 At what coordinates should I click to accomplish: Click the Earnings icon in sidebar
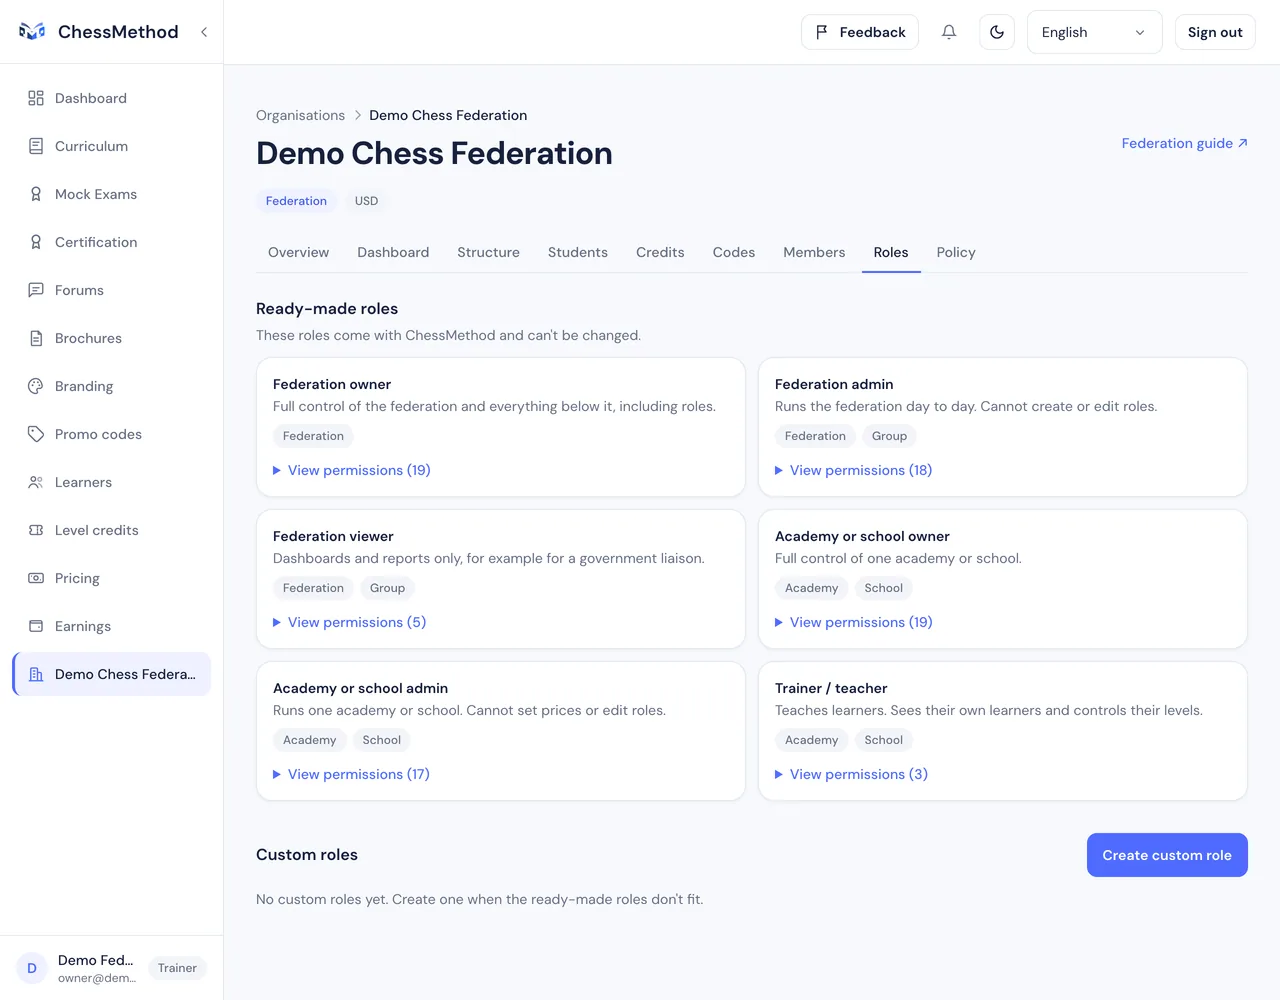tap(36, 626)
